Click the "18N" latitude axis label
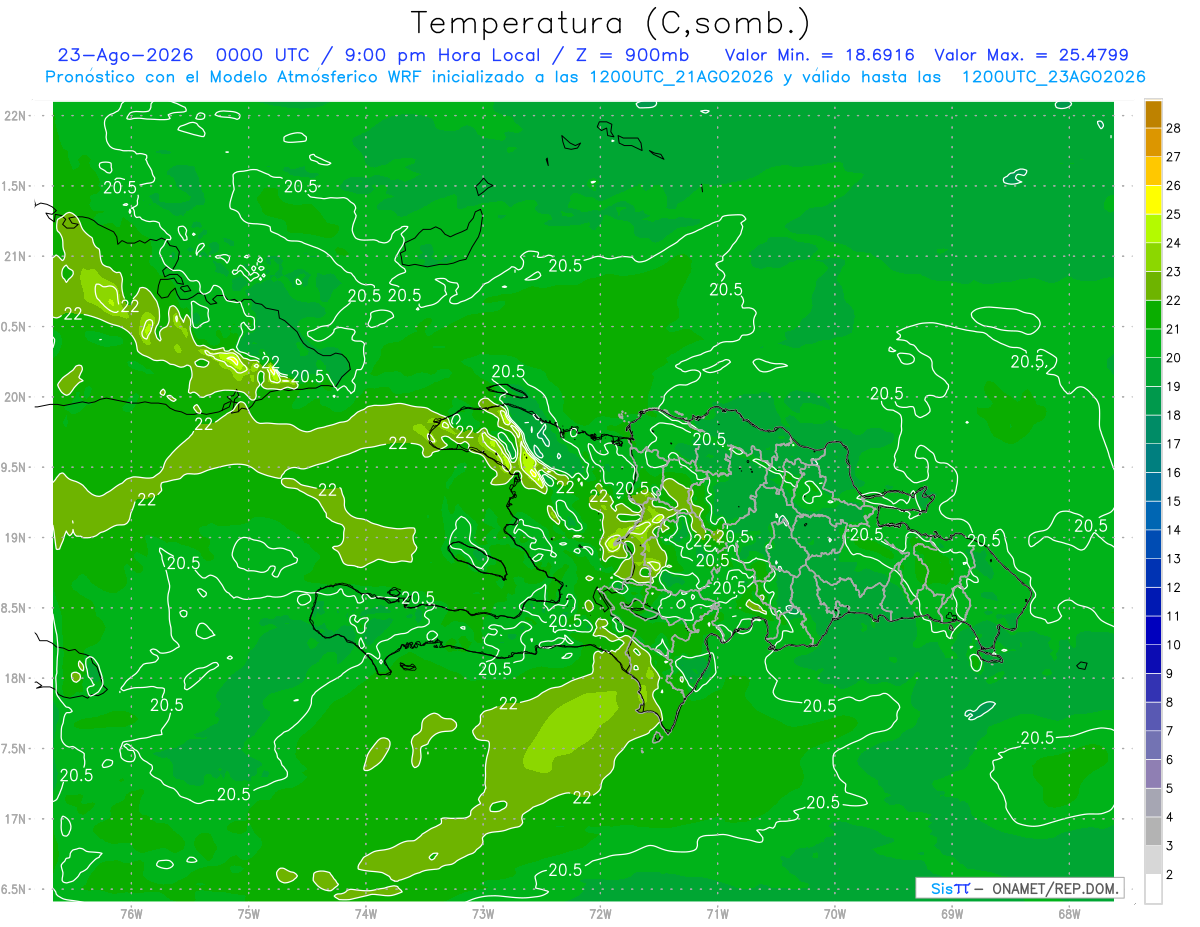Screen dimensions: 1200x927 15,678
